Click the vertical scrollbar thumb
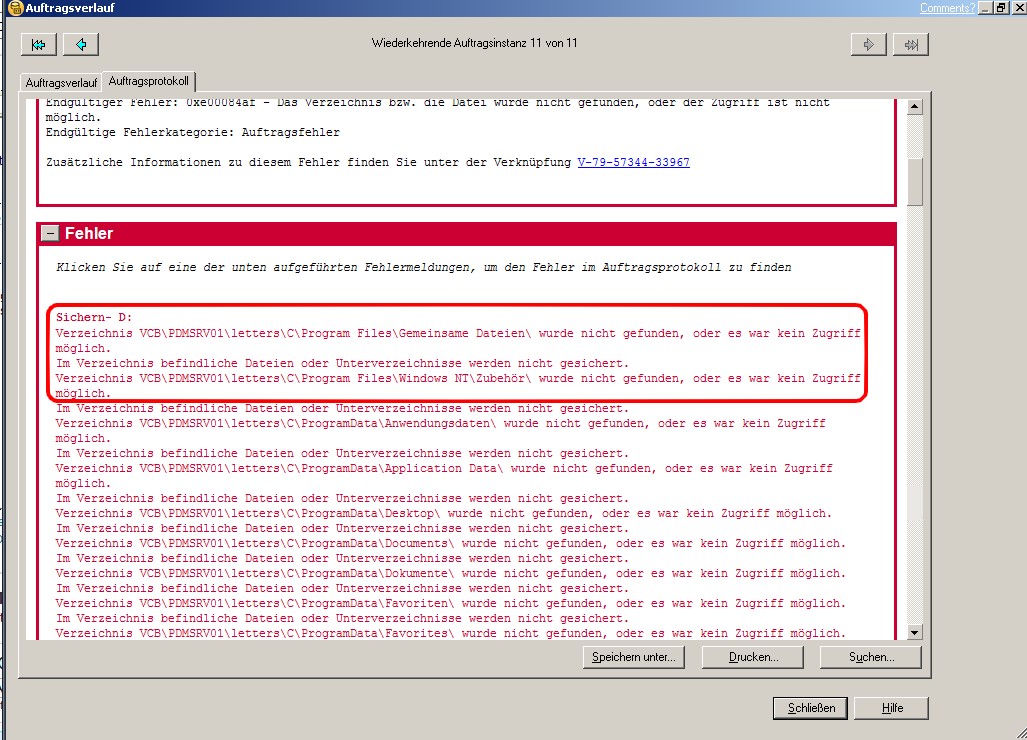Viewport: 1027px width, 740px height. 915,180
